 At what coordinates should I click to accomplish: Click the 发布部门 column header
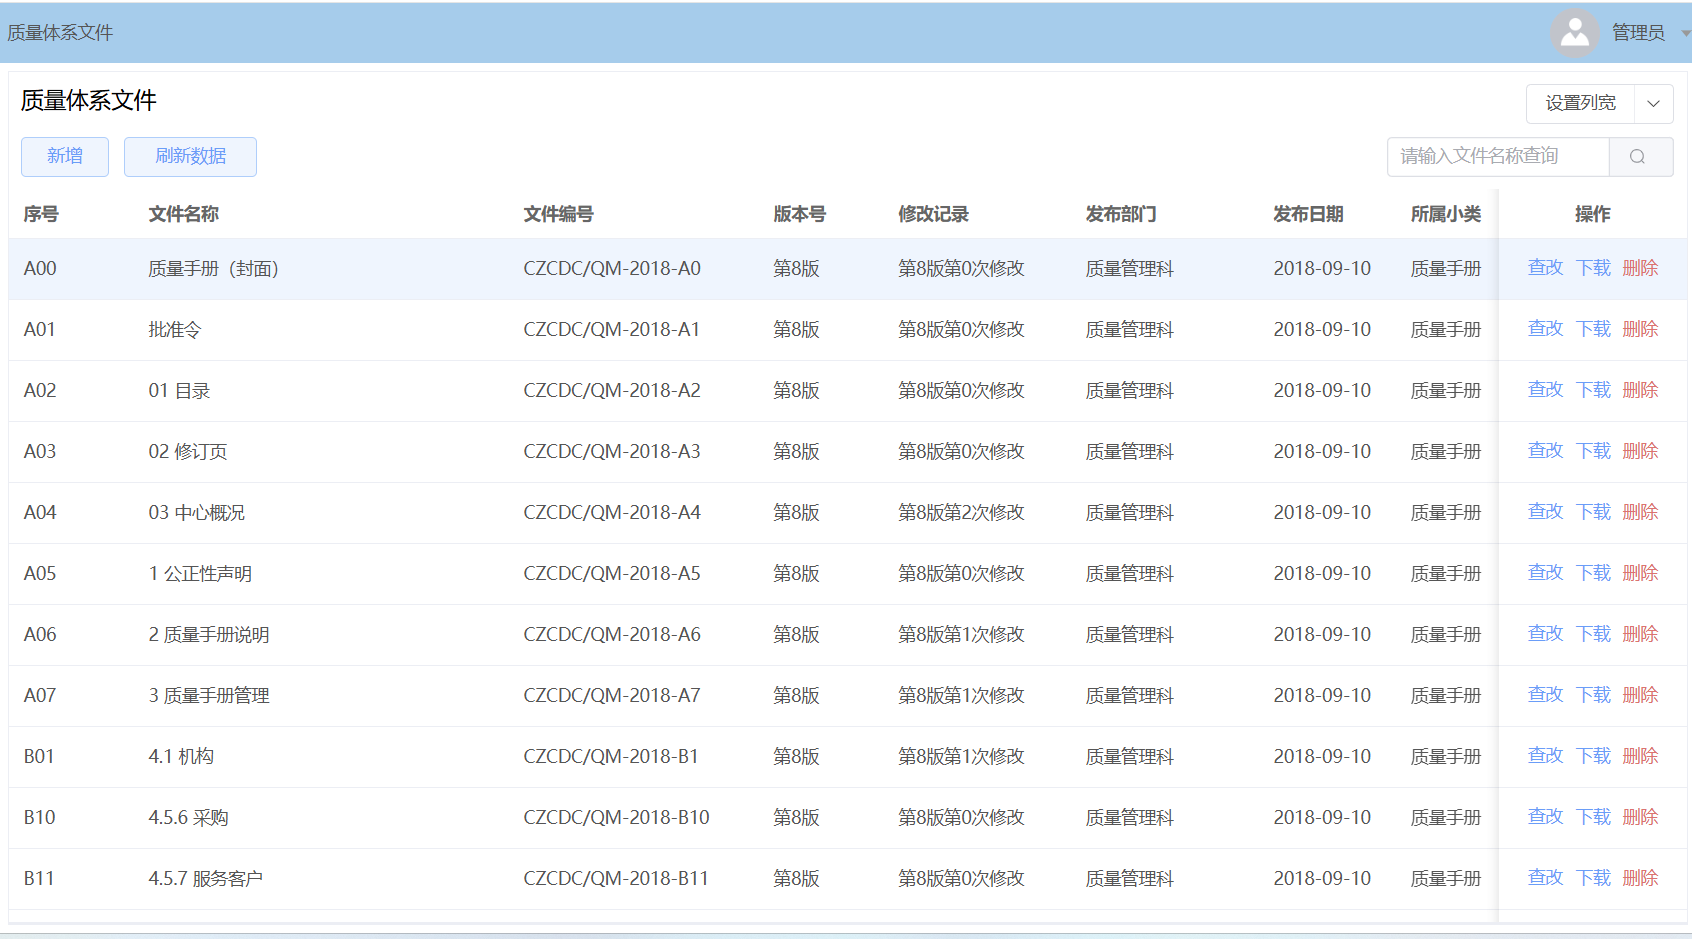[x=1121, y=214]
